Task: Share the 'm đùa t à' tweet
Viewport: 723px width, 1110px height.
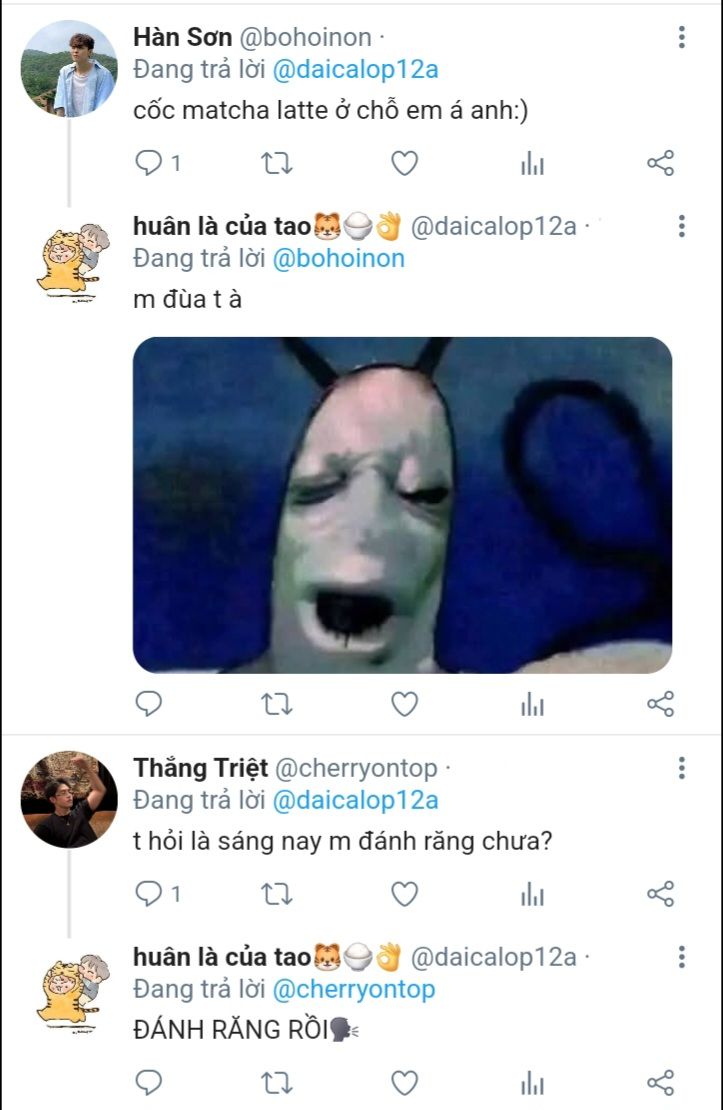Action: [660, 704]
